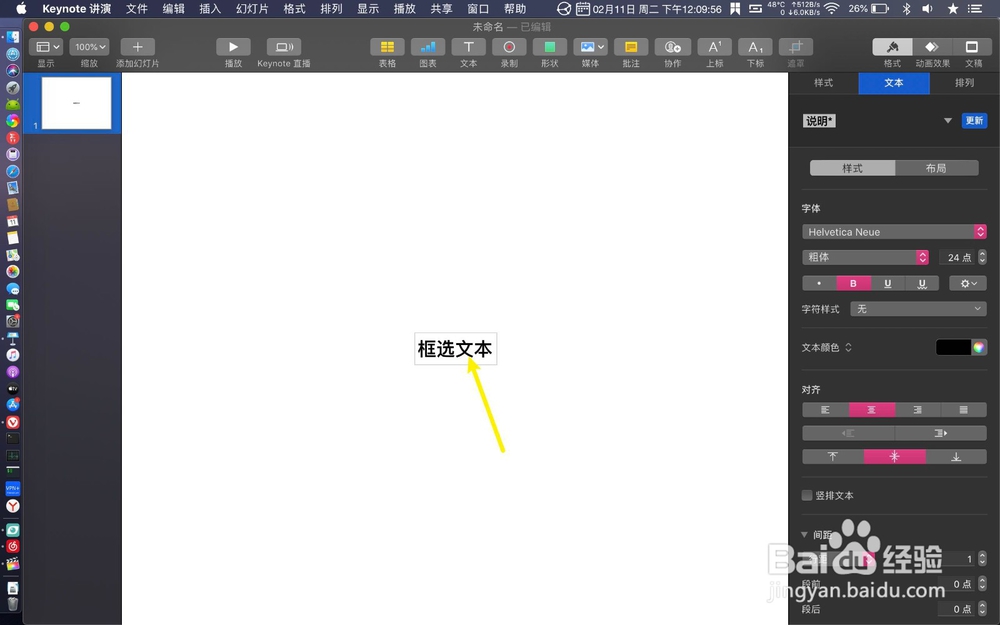Select slide 1 thumbnail in the navigator
Image resolution: width=1000 pixels, height=625 pixels.
coord(75,102)
